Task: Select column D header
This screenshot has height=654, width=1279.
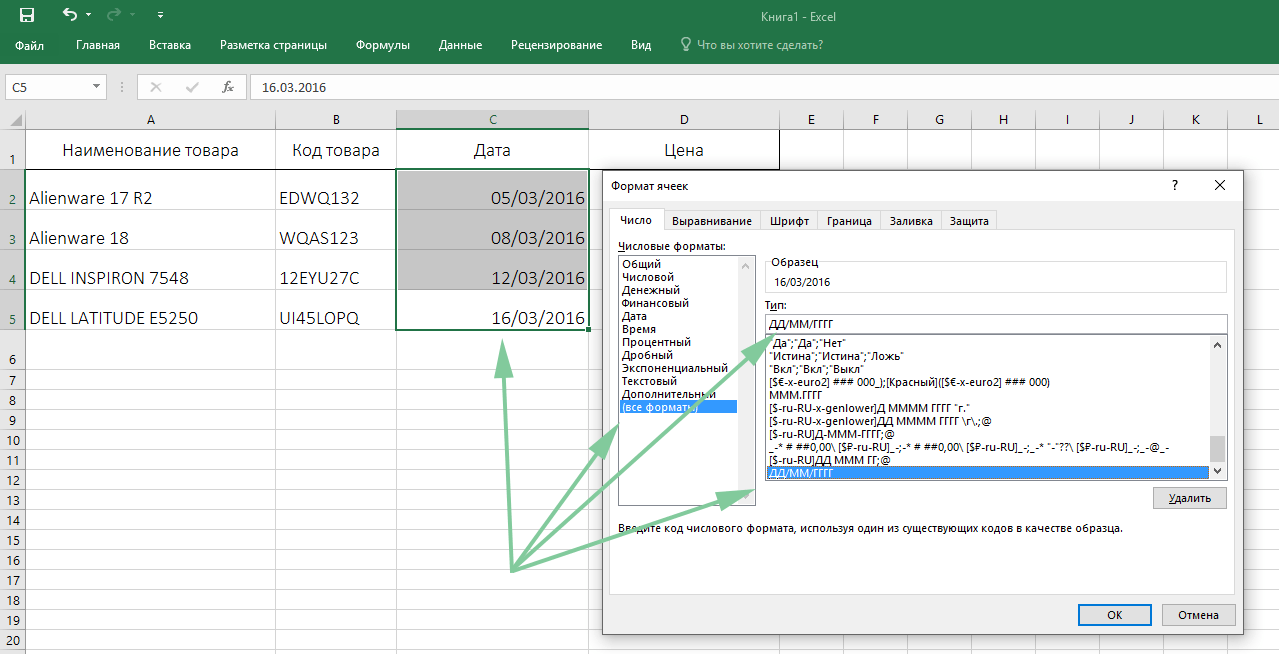Action: pos(684,120)
